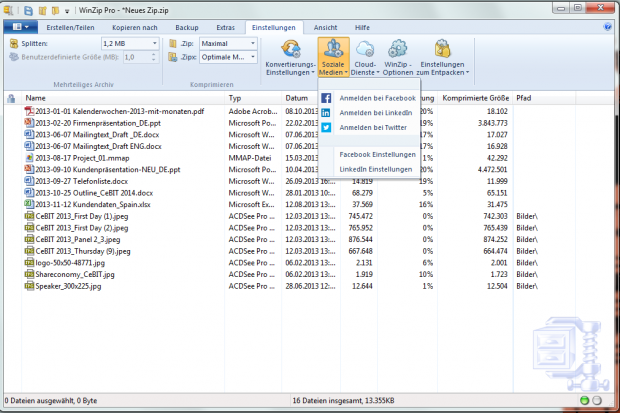Click the green status indicator light
Viewport: 620px width, 413px height.
(584, 400)
